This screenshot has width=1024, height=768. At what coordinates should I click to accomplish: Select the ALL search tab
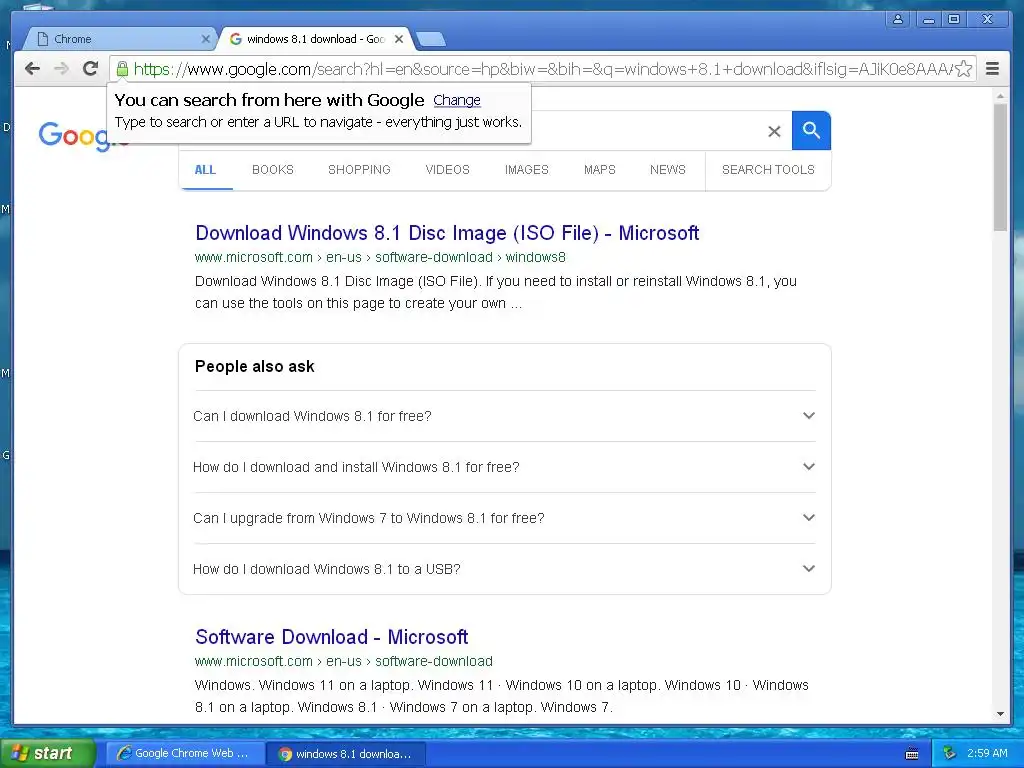pyautogui.click(x=205, y=170)
